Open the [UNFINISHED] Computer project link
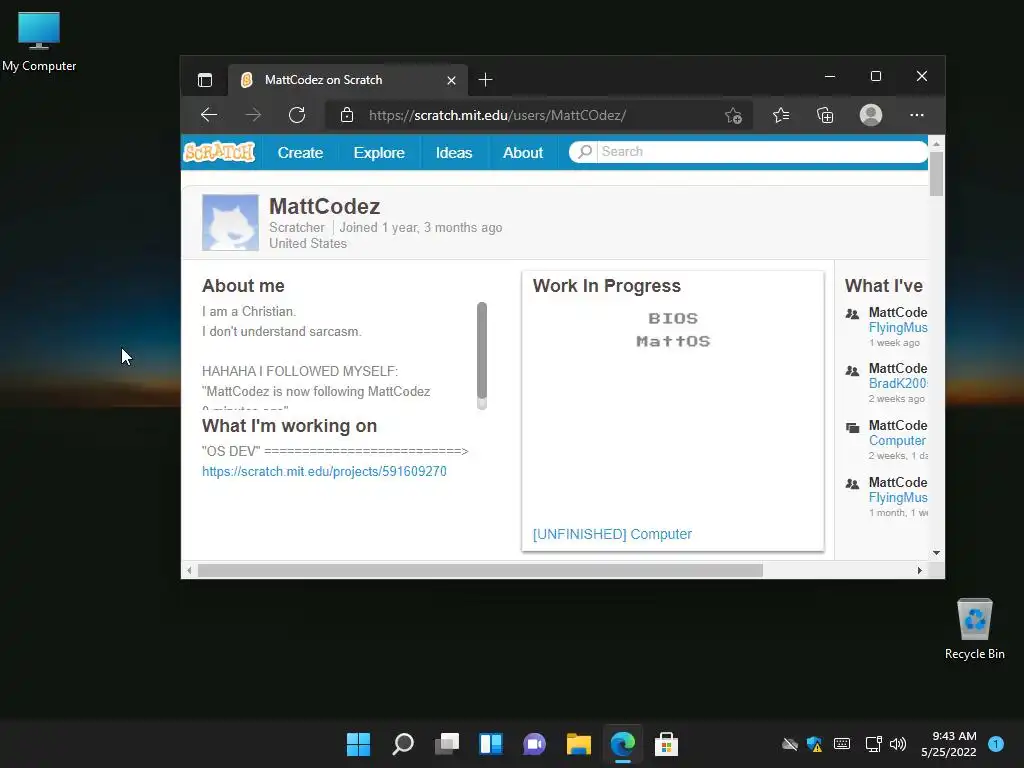Viewport: 1024px width, 768px height. (x=612, y=534)
